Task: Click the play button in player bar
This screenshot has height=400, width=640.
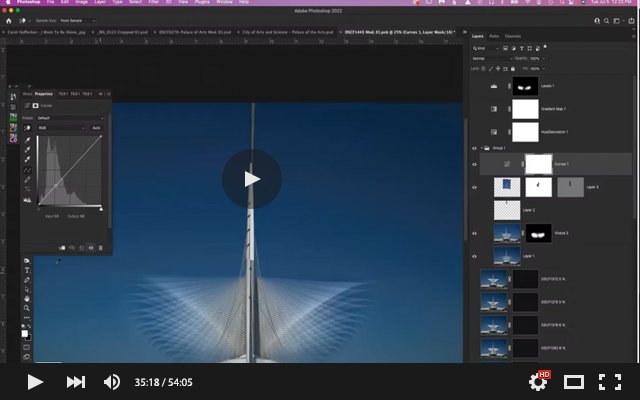Action: click(35, 382)
